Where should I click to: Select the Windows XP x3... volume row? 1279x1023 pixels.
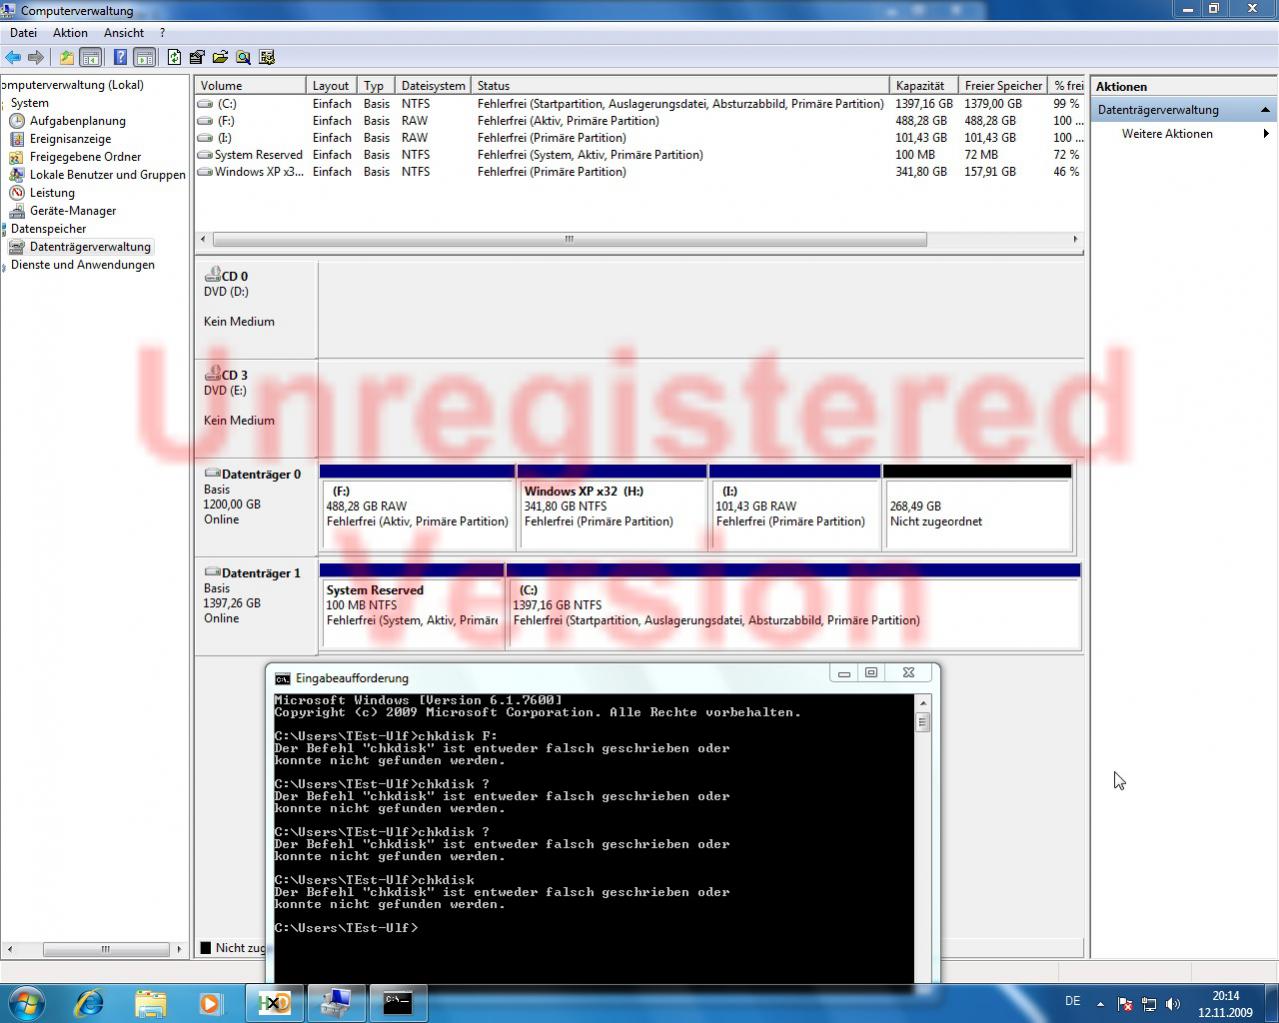coord(639,172)
